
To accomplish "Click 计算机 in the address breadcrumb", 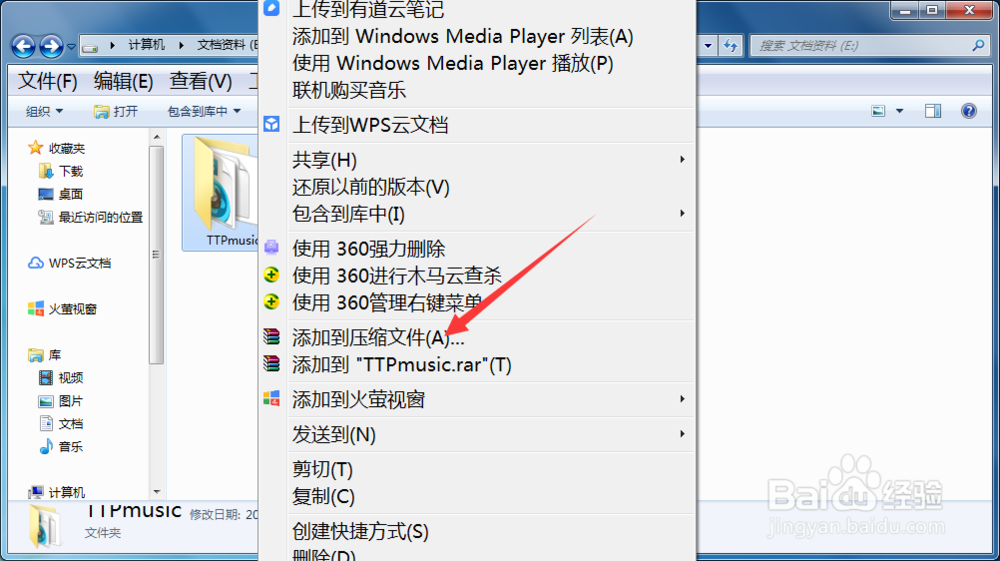I will click(146, 45).
